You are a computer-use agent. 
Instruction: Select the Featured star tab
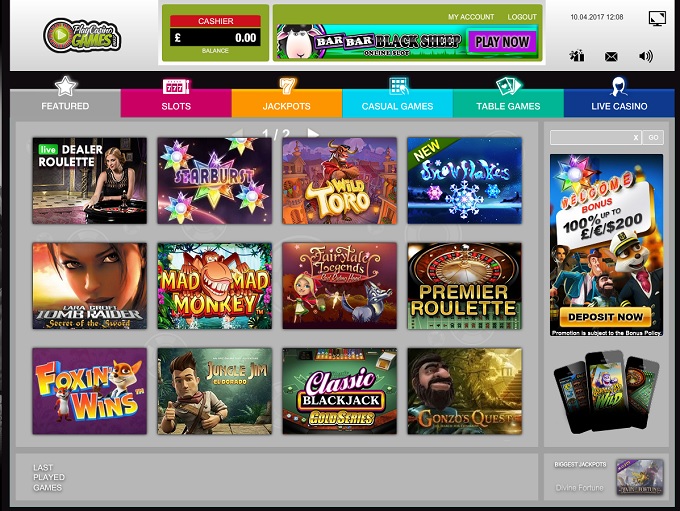tap(65, 97)
